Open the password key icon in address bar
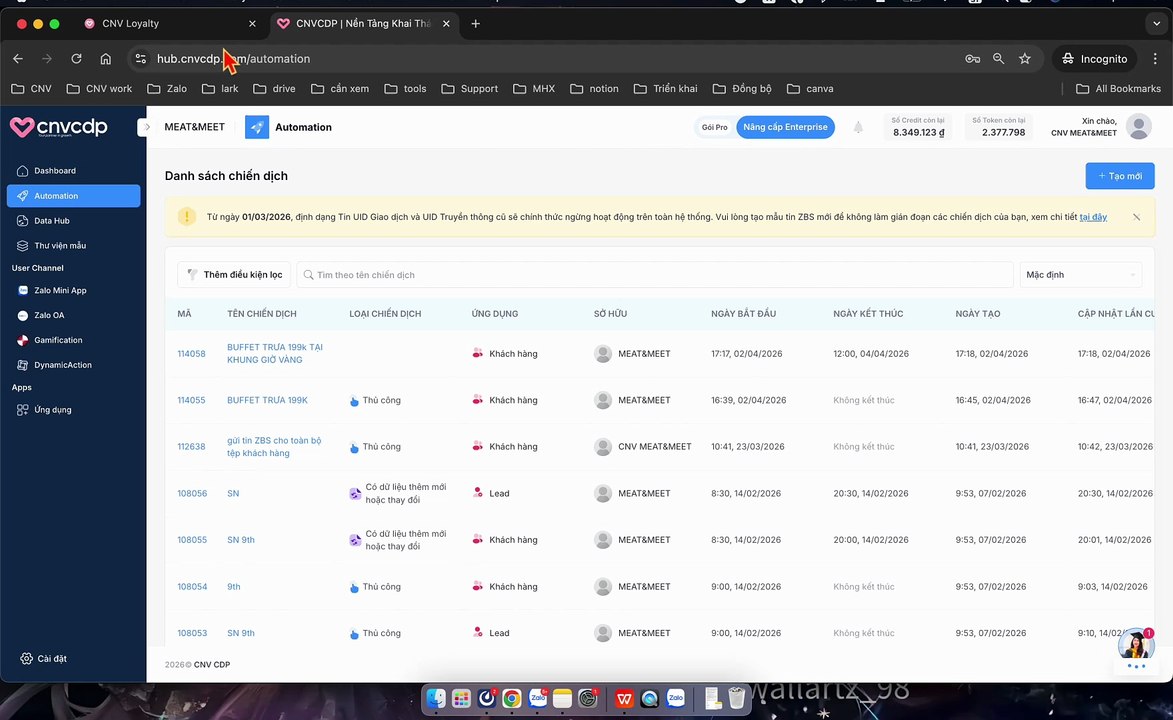This screenshot has width=1173, height=720. pos(972,58)
